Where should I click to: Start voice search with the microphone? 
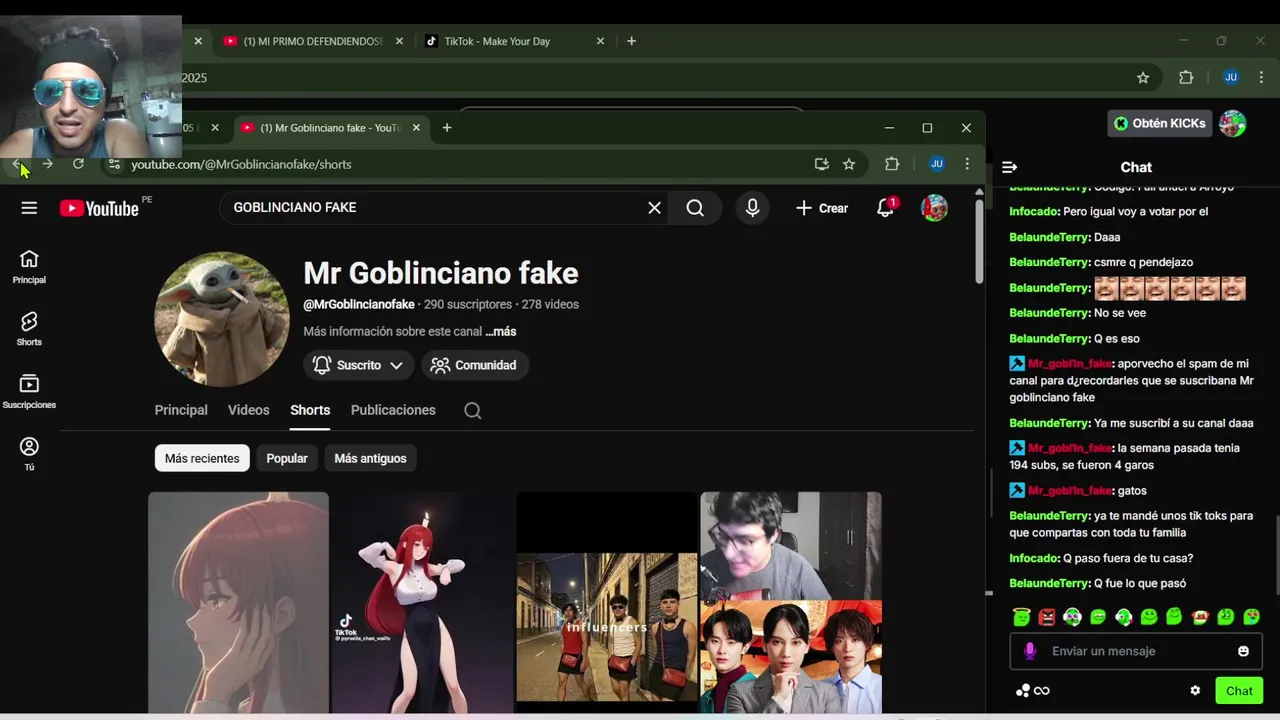pos(752,208)
